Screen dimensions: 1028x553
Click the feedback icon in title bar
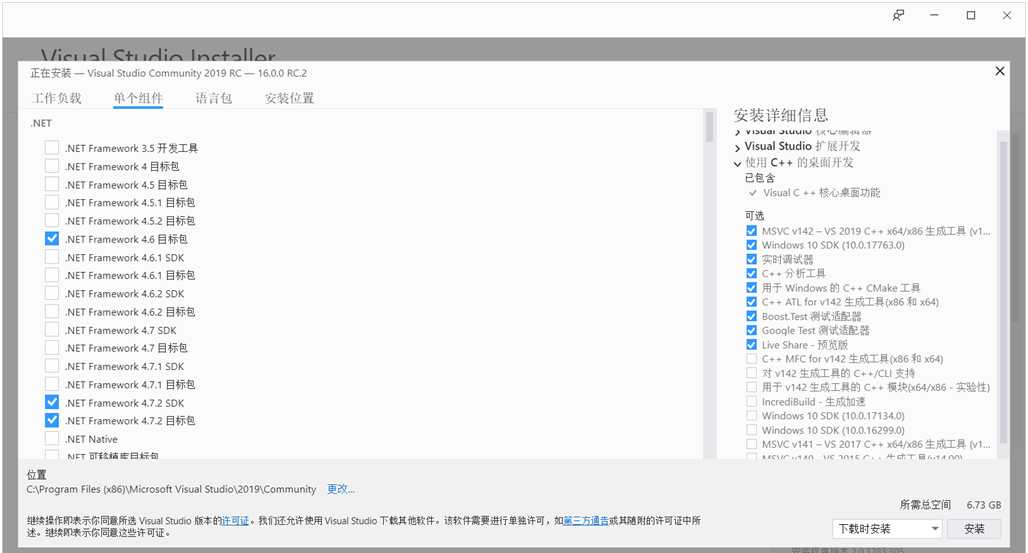[898, 15]
